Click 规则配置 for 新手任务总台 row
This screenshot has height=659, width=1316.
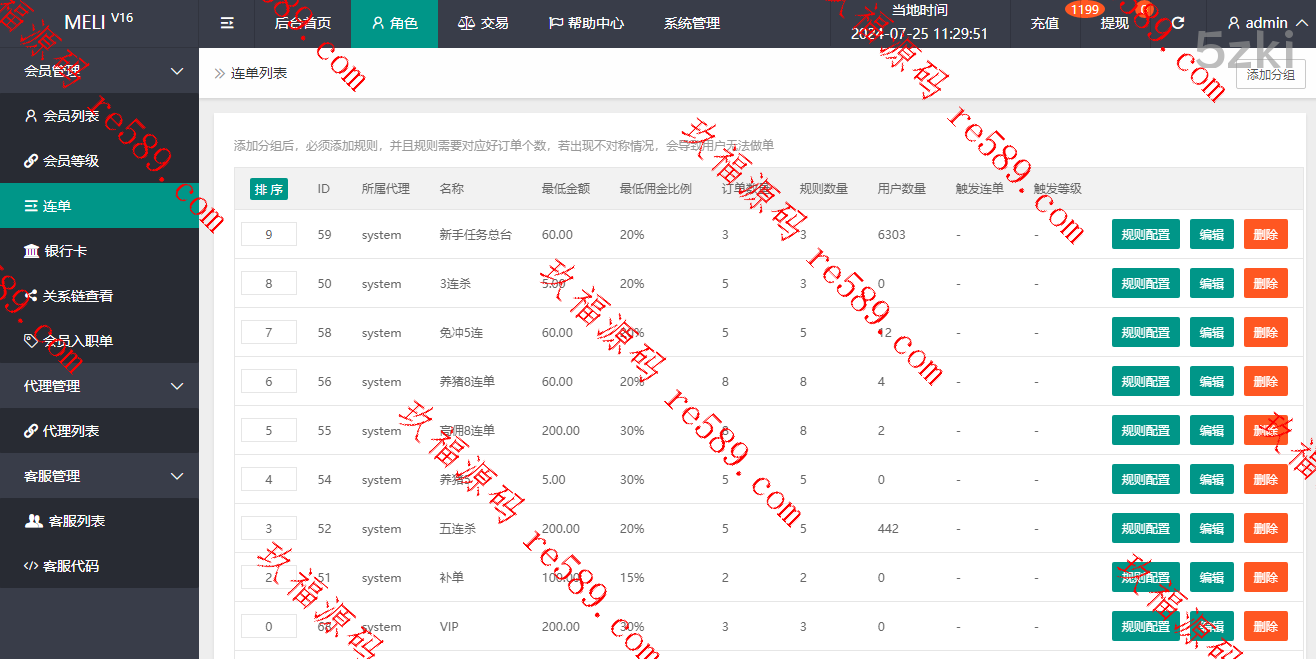(1145, 234)
